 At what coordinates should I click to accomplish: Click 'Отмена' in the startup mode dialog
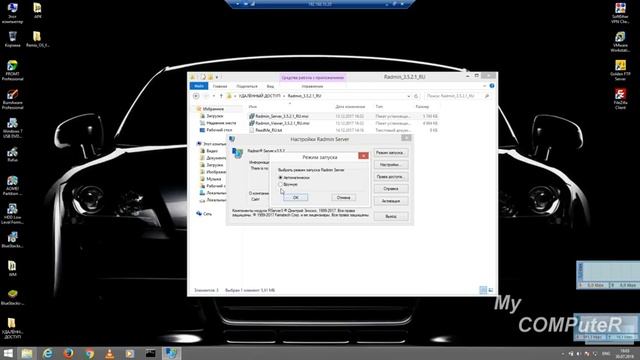(x=344, y=198)
